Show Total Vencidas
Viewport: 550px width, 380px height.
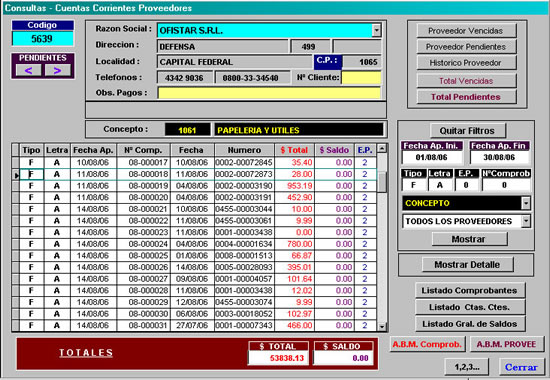466,81
